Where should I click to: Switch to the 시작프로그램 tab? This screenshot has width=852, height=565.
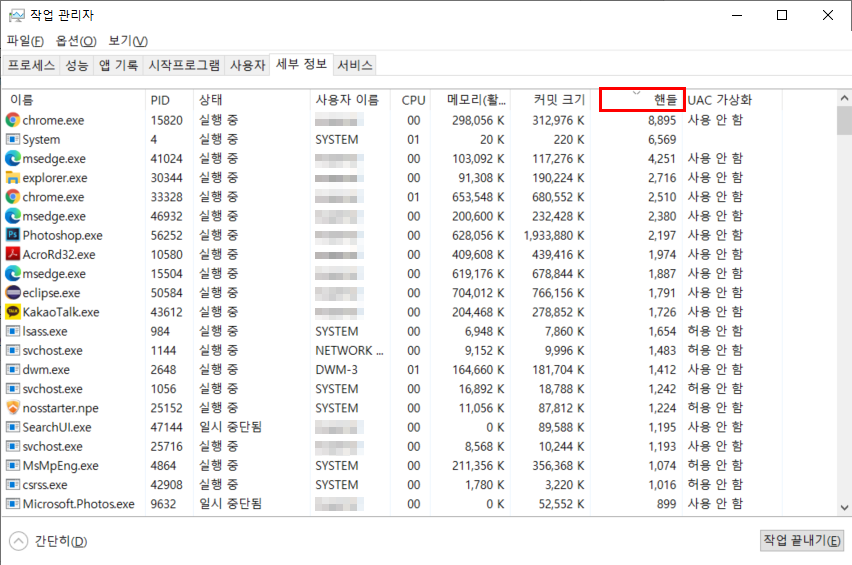(184, 65)
